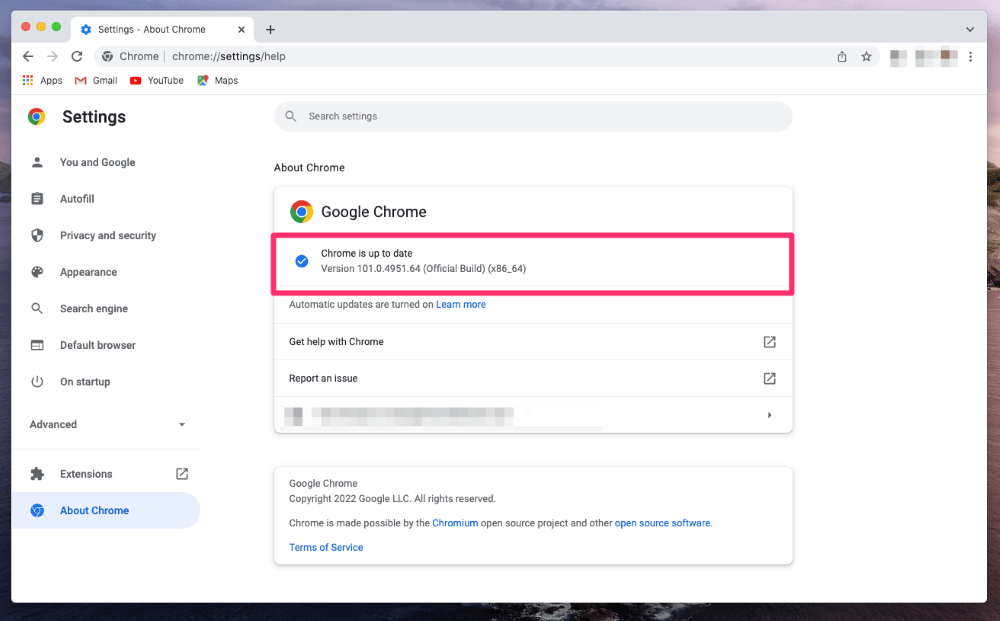The image size is (1000, 621).
Task: Open the Gmail bookmark
Action: pos(96,80)
